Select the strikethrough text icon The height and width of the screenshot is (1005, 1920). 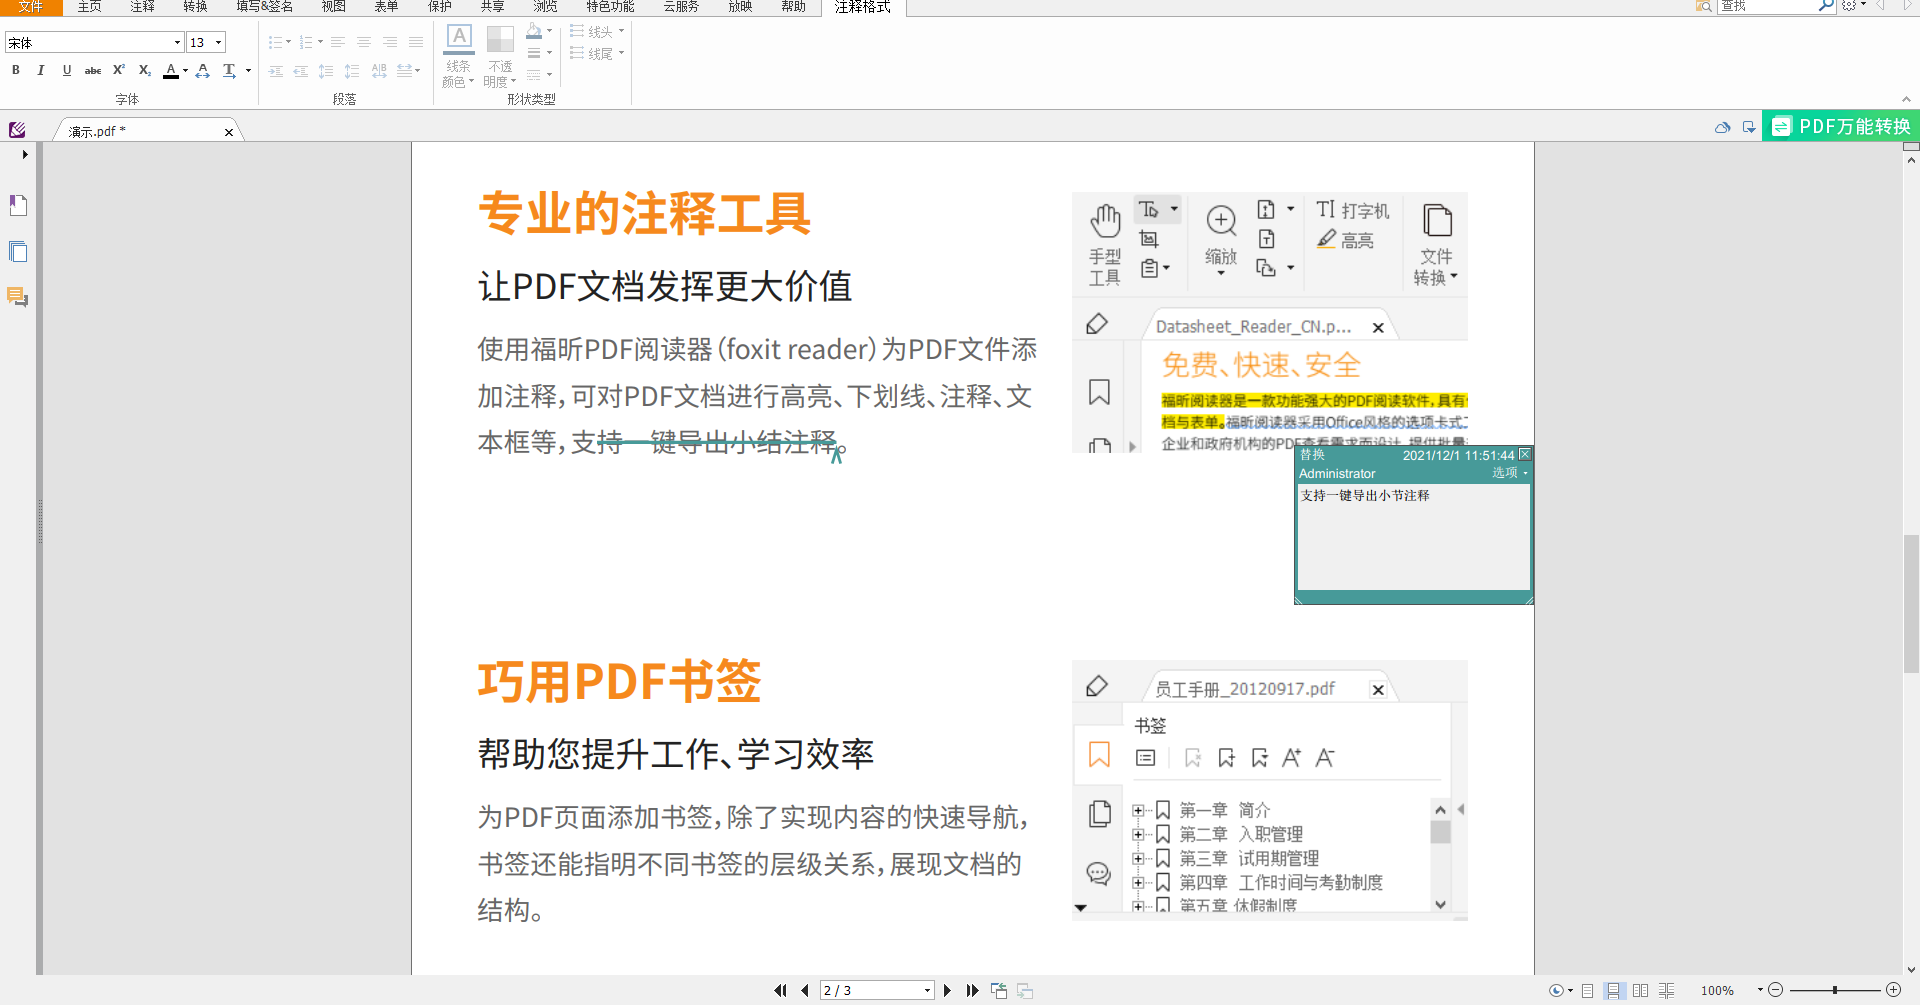[x=93, y=70]
